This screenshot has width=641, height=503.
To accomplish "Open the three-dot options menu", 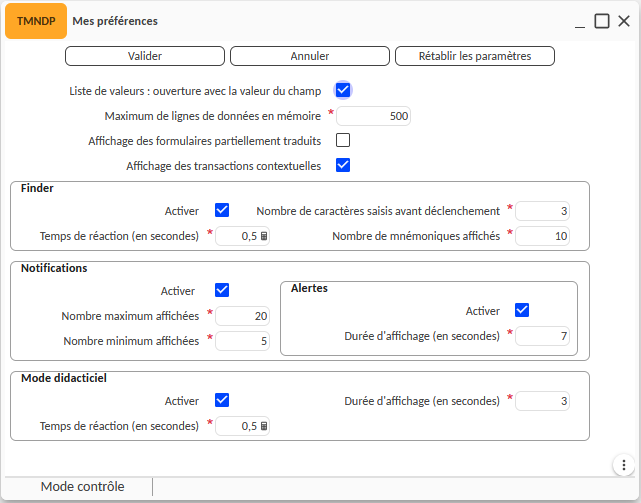I will [x=621, y=464].
